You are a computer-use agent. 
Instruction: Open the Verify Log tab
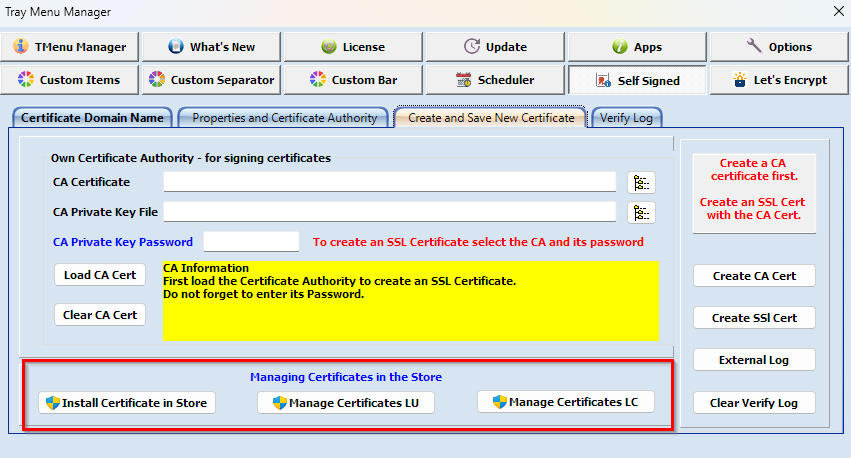pyautogui.click(x=626, y=118)
